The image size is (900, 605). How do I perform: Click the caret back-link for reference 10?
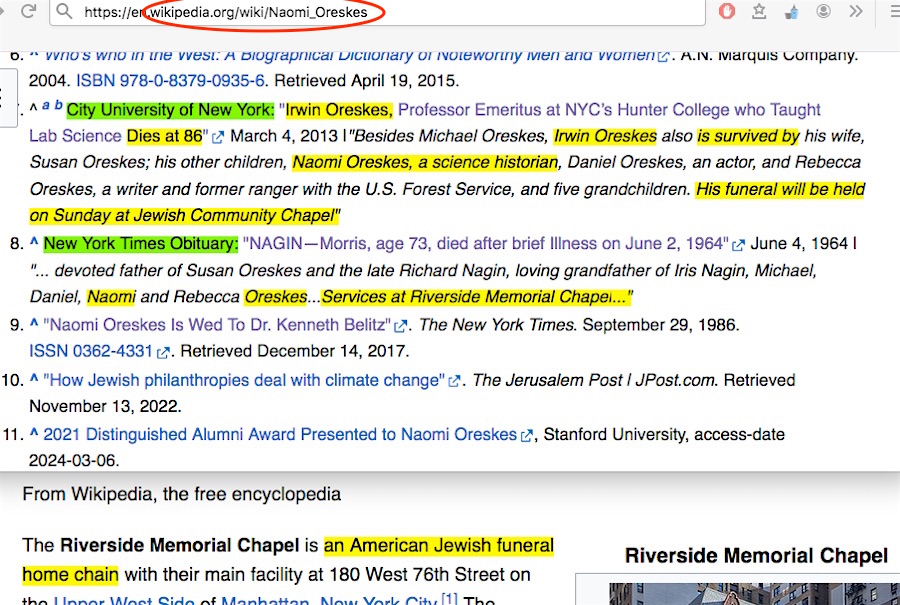click(x=33, y=380)
